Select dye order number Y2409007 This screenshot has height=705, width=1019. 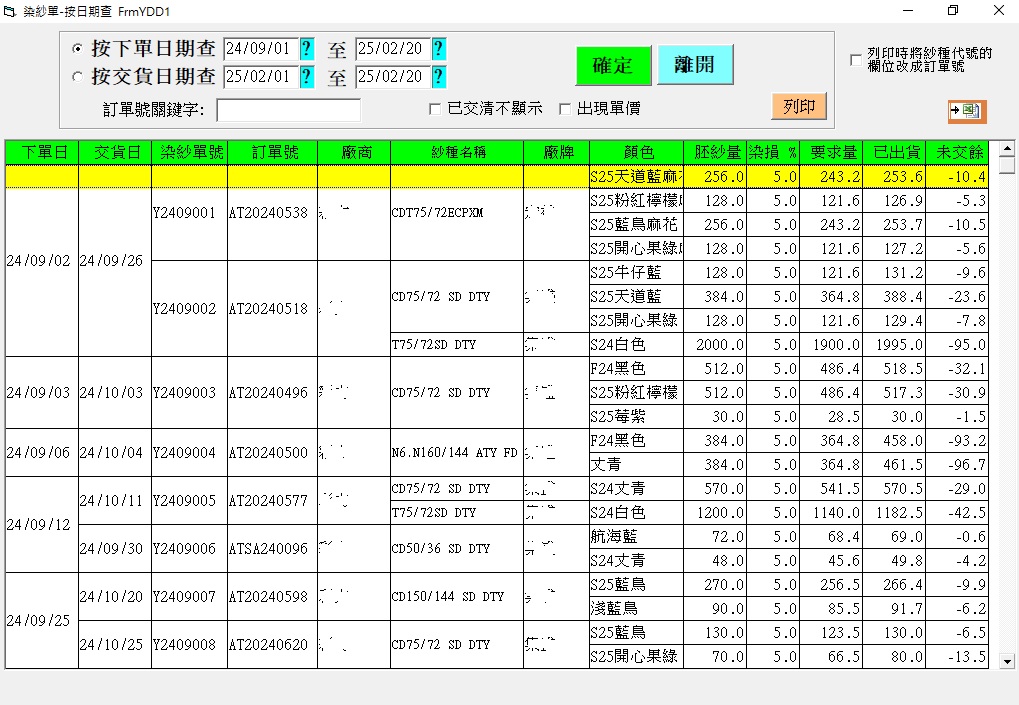(x=190, y=596)
